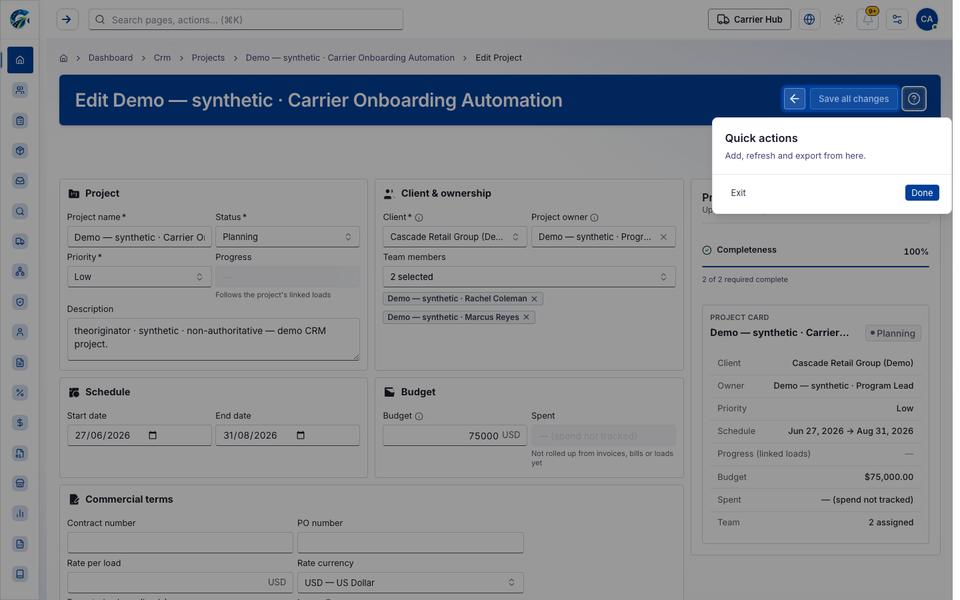960x600 pixels.
Task: Open the Carrier Hub button
Action: pyautogui.click(x=749, y=20)
